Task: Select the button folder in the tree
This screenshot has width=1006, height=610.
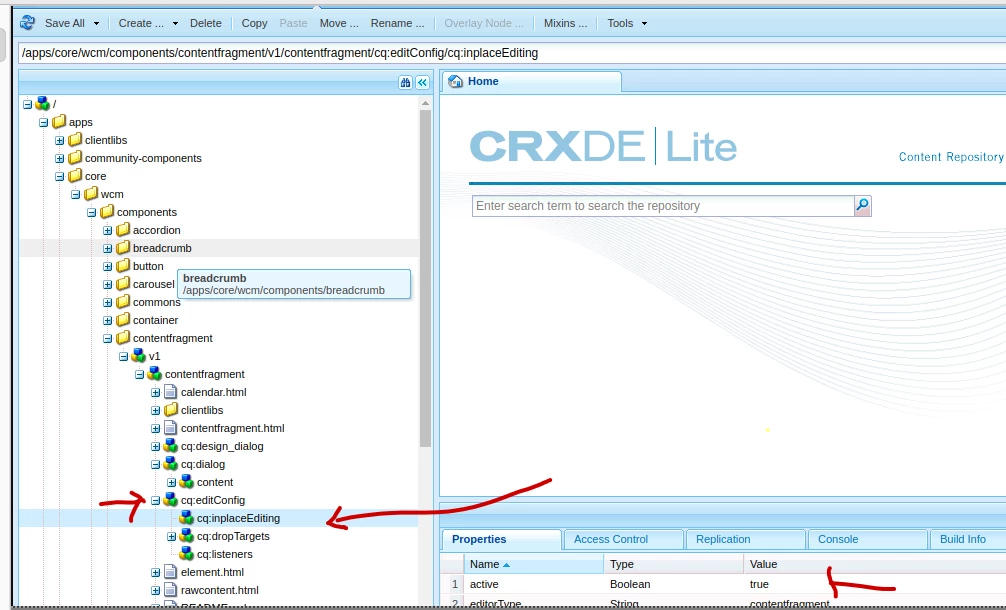Action: (x=148, y=266)
